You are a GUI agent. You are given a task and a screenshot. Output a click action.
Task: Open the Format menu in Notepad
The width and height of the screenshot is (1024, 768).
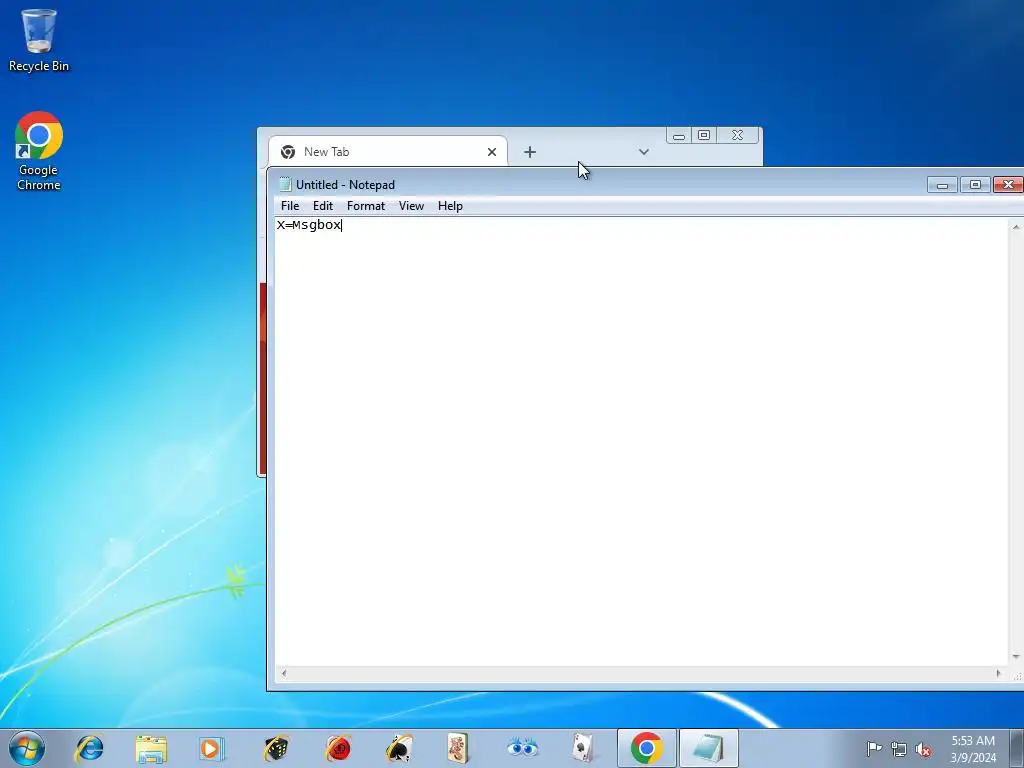(366, 206)
